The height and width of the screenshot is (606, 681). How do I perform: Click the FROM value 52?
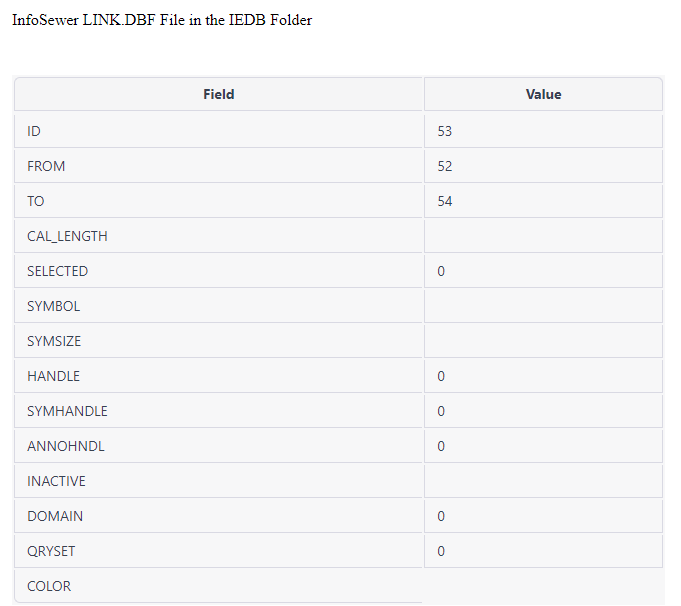tap(445, 166)
